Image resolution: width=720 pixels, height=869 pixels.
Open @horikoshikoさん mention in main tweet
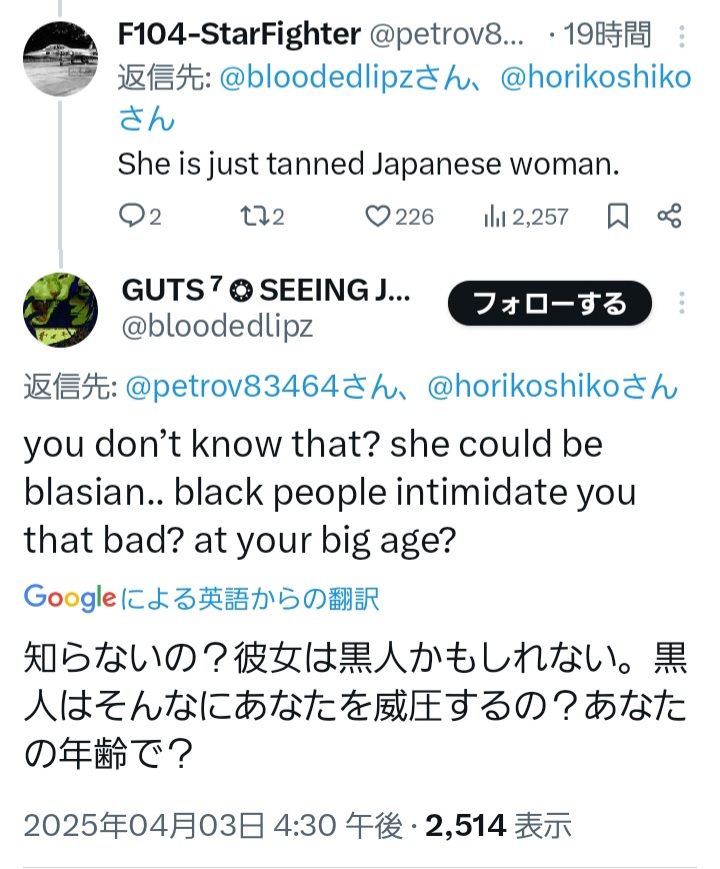[552, 387]
